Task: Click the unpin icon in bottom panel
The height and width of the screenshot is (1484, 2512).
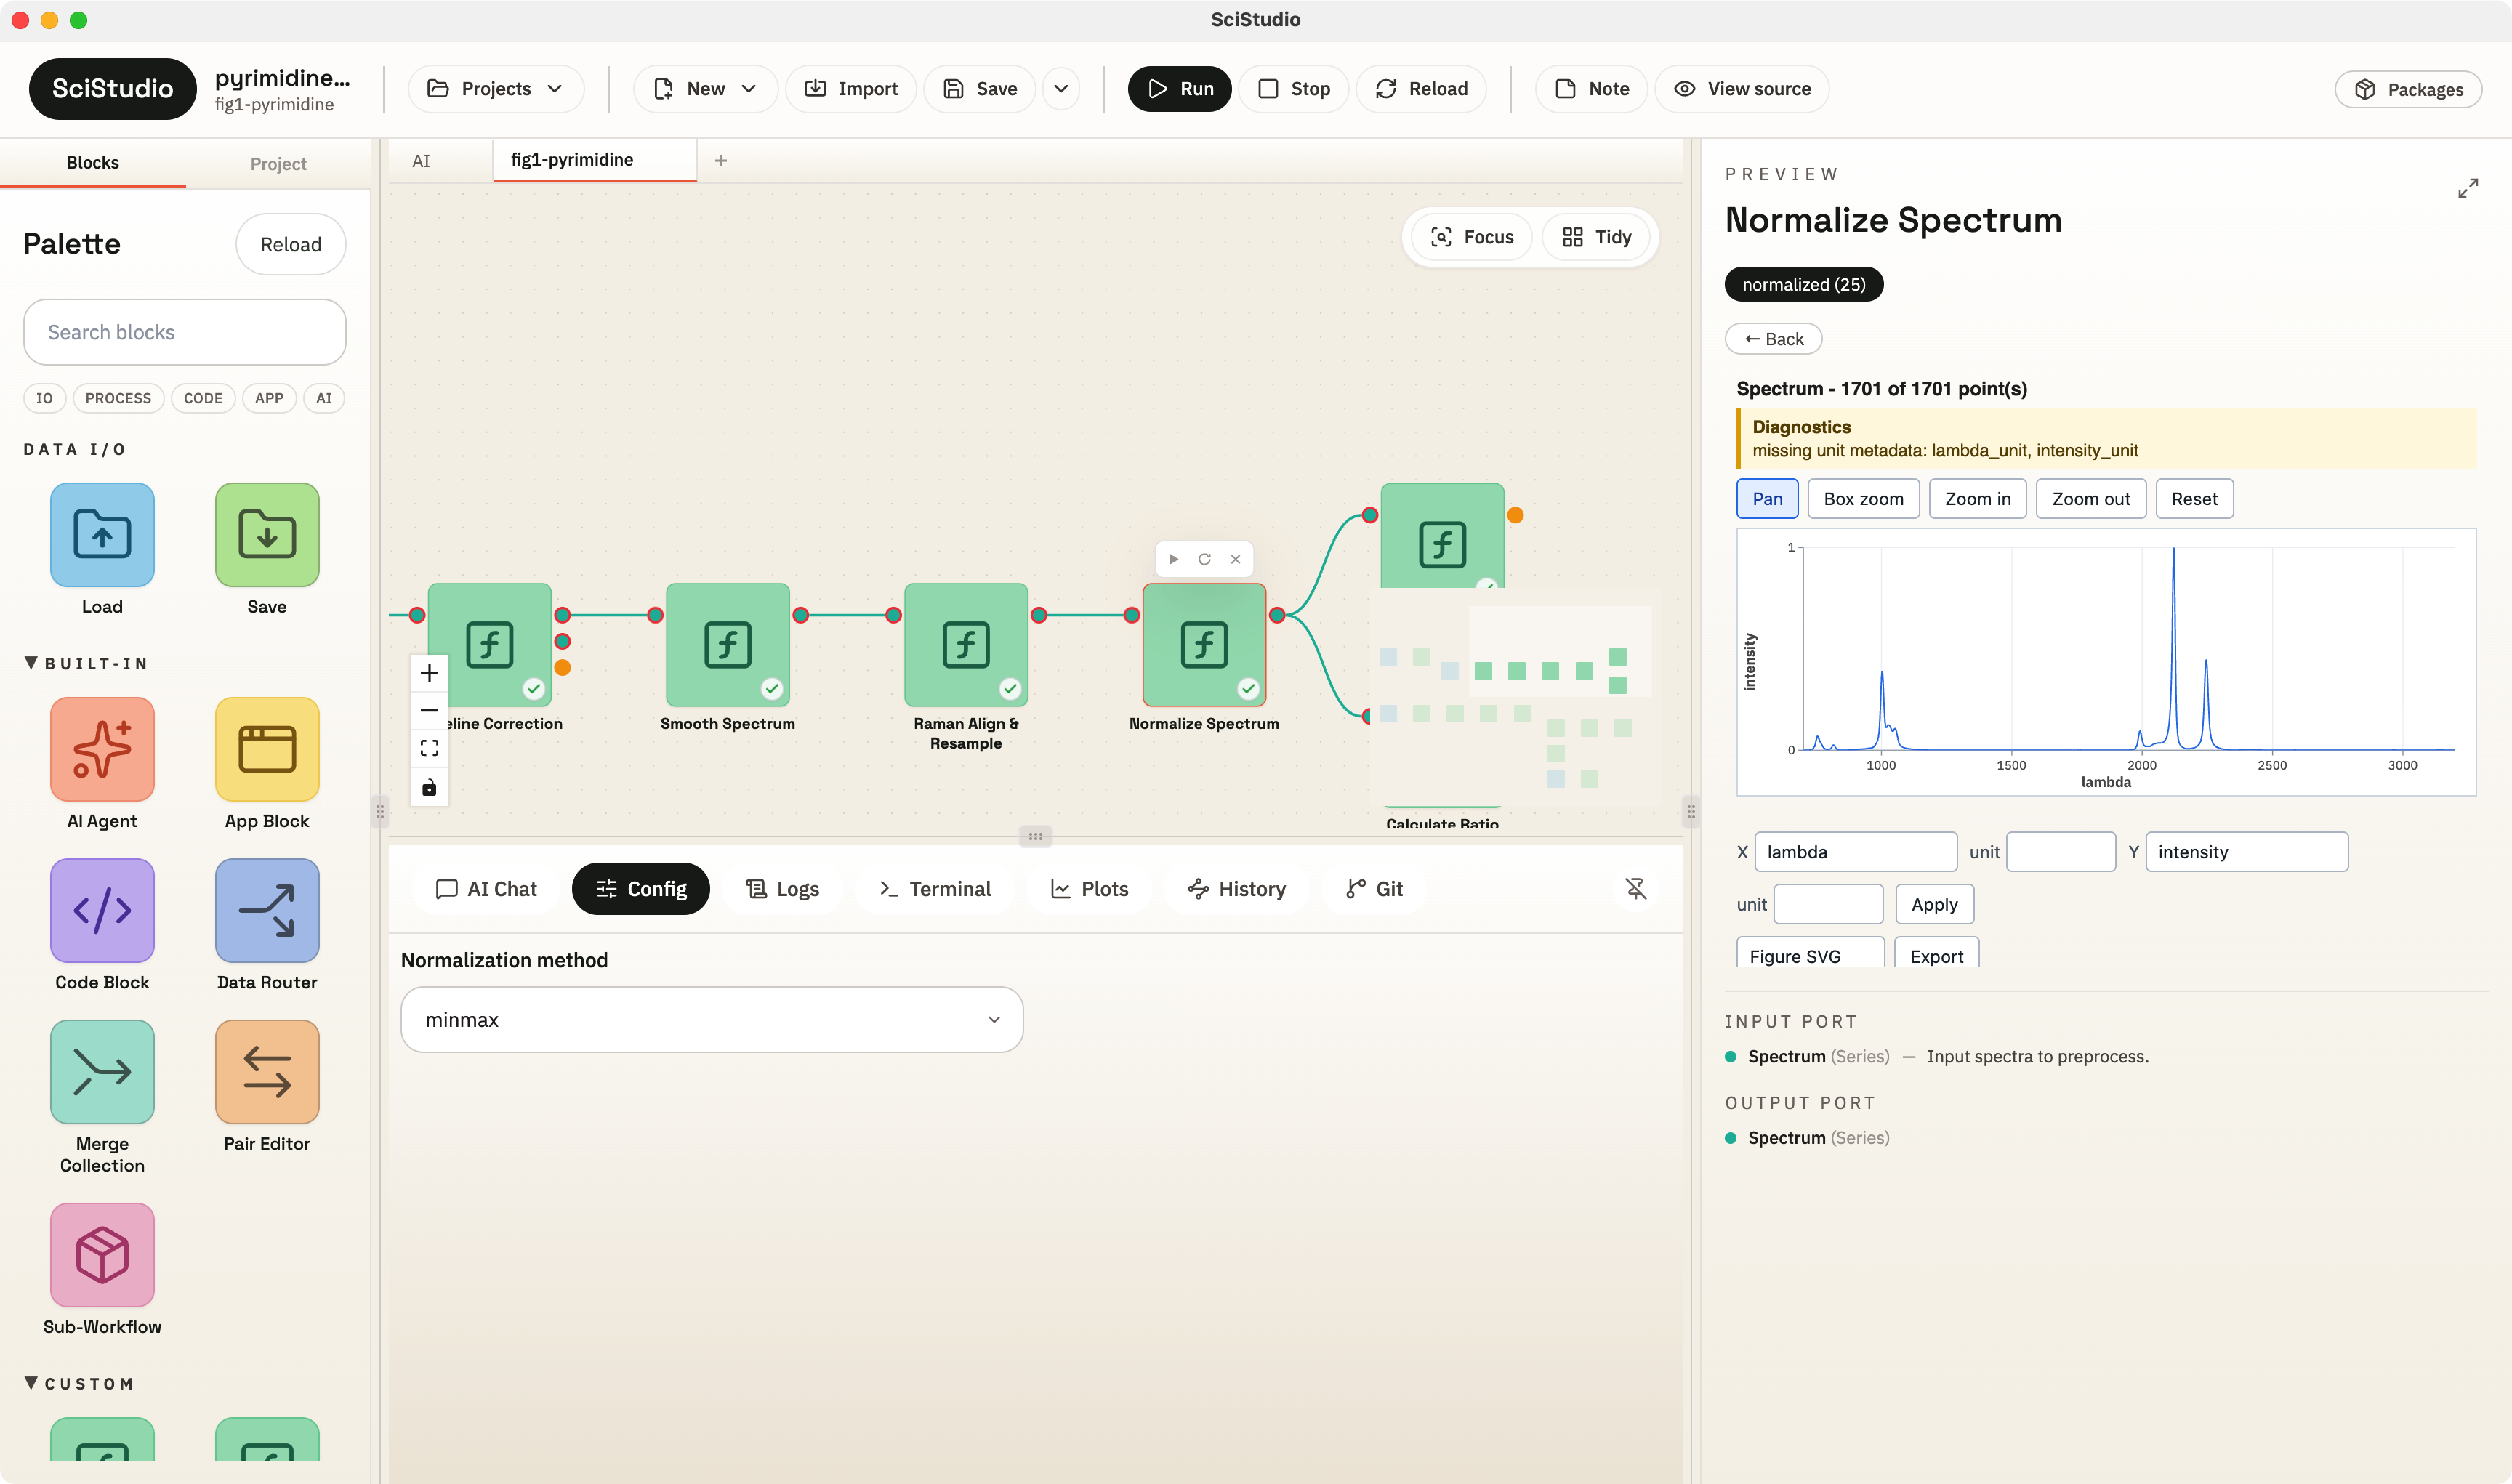Action: point(1636,888)
